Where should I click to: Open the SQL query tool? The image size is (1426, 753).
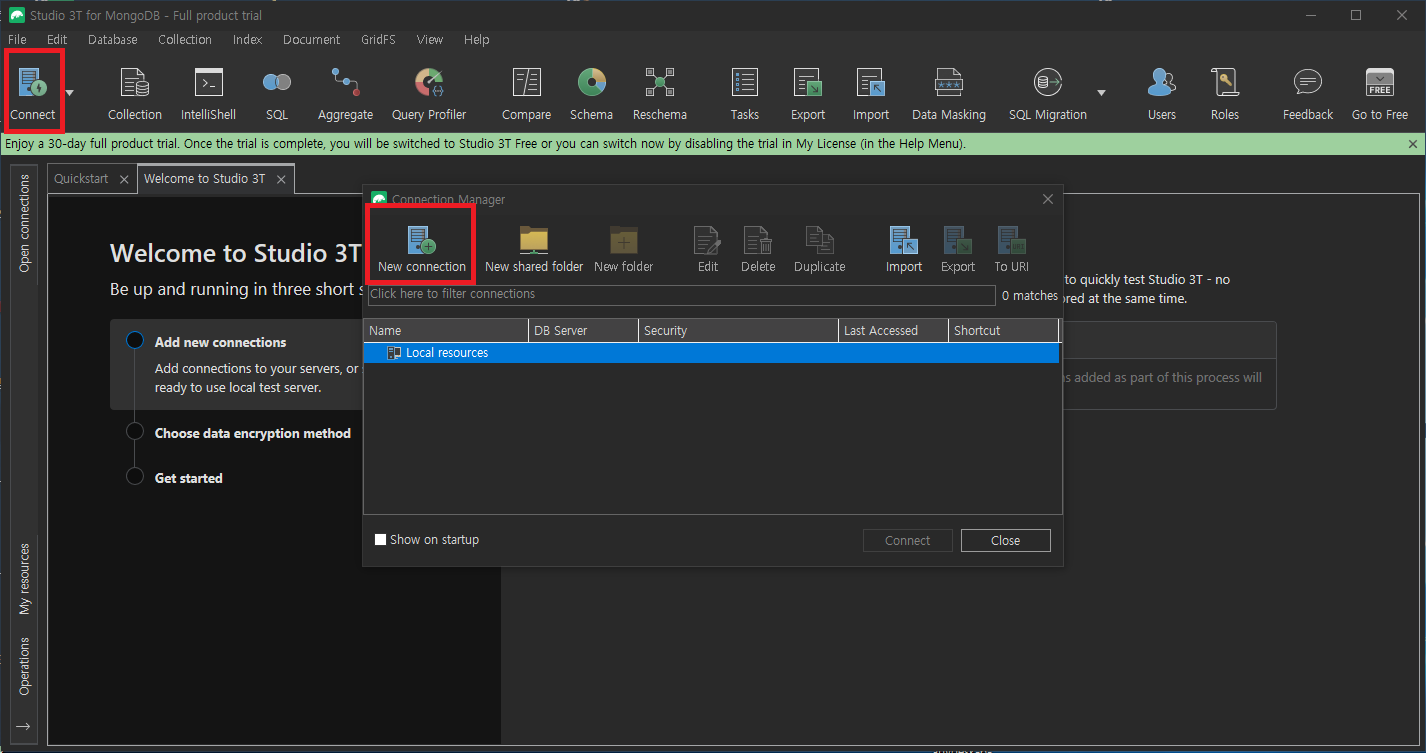tap(277, 95)
